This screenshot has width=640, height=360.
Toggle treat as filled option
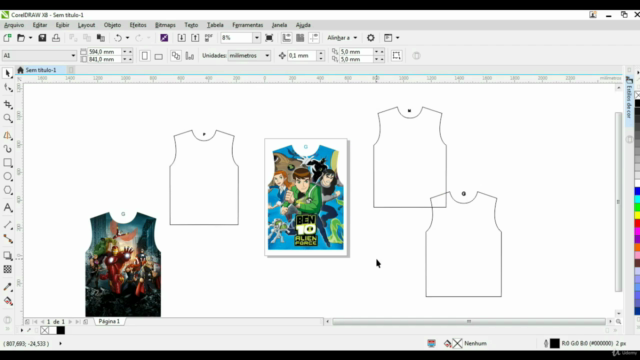point(396,56)
